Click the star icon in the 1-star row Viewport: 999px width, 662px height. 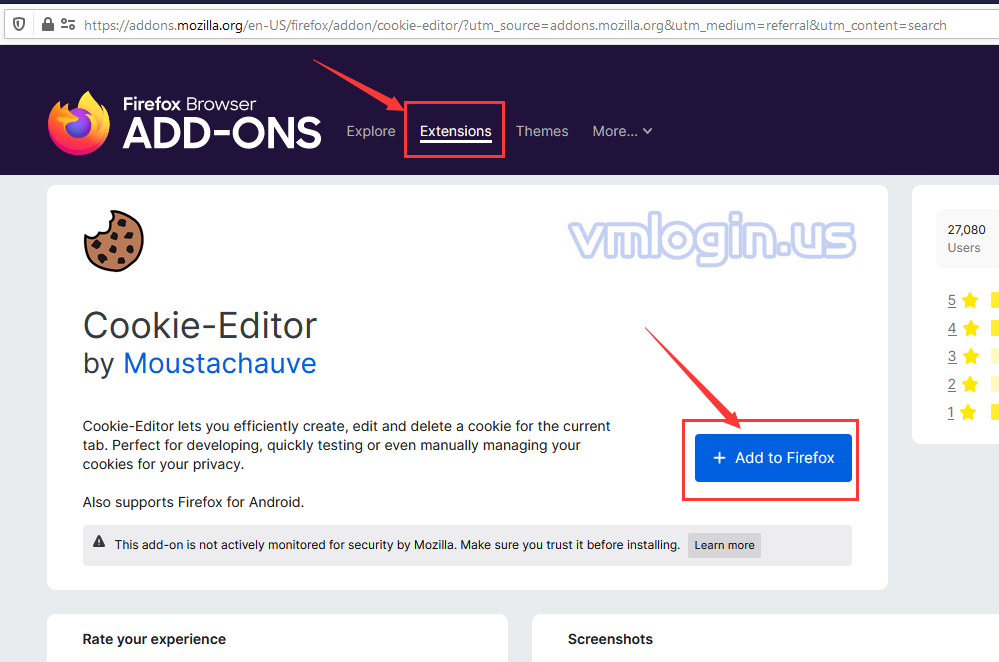pos(969,412)
